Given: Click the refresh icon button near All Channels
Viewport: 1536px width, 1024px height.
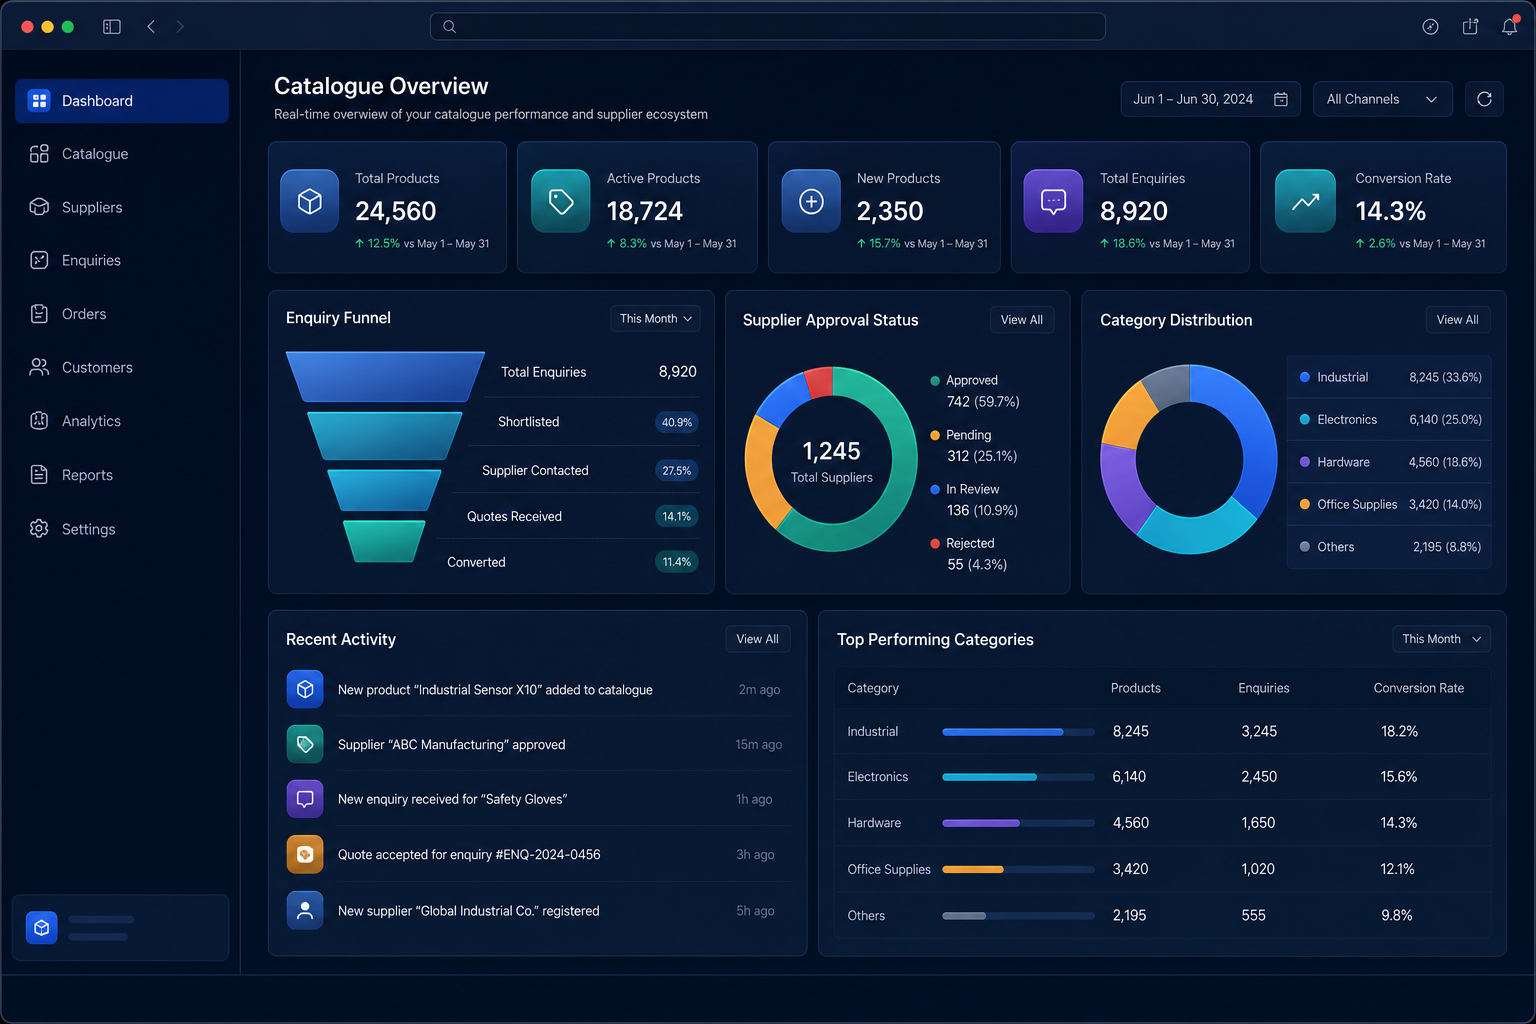Looking at the screenshot, I should [x=1484, y=99].
